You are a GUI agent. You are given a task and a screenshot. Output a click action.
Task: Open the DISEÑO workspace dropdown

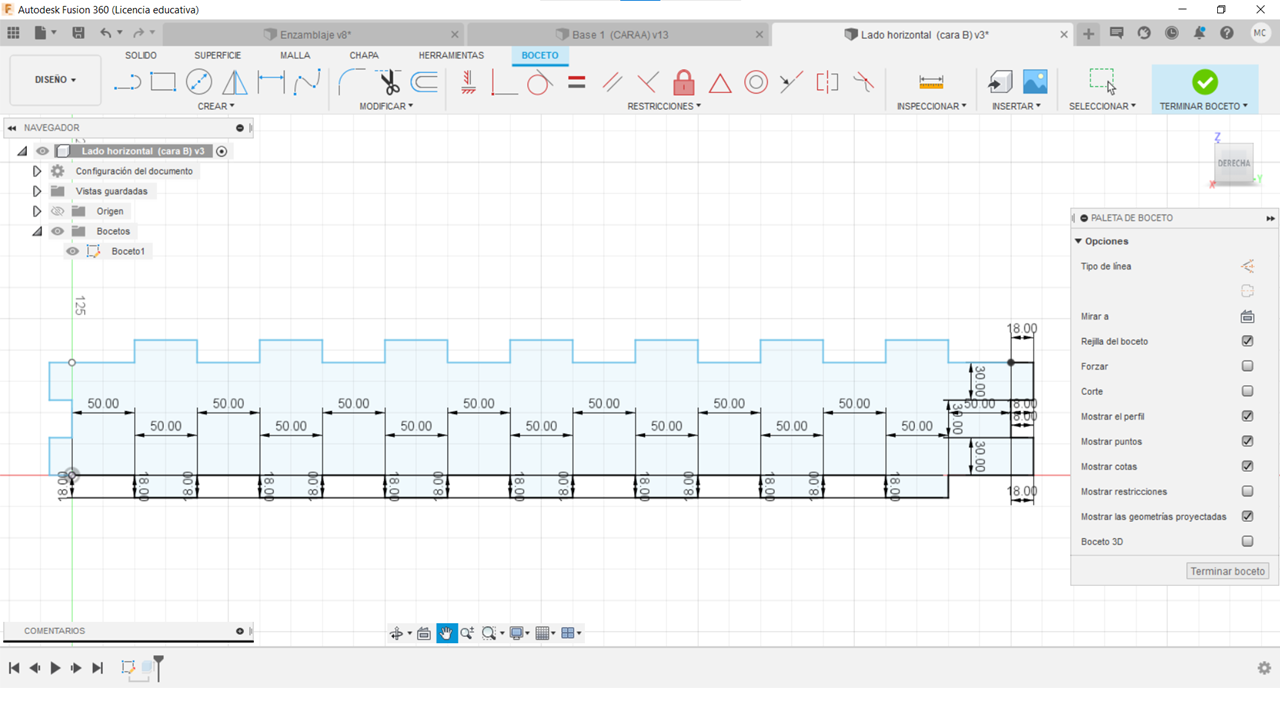[x=55, y=80]
